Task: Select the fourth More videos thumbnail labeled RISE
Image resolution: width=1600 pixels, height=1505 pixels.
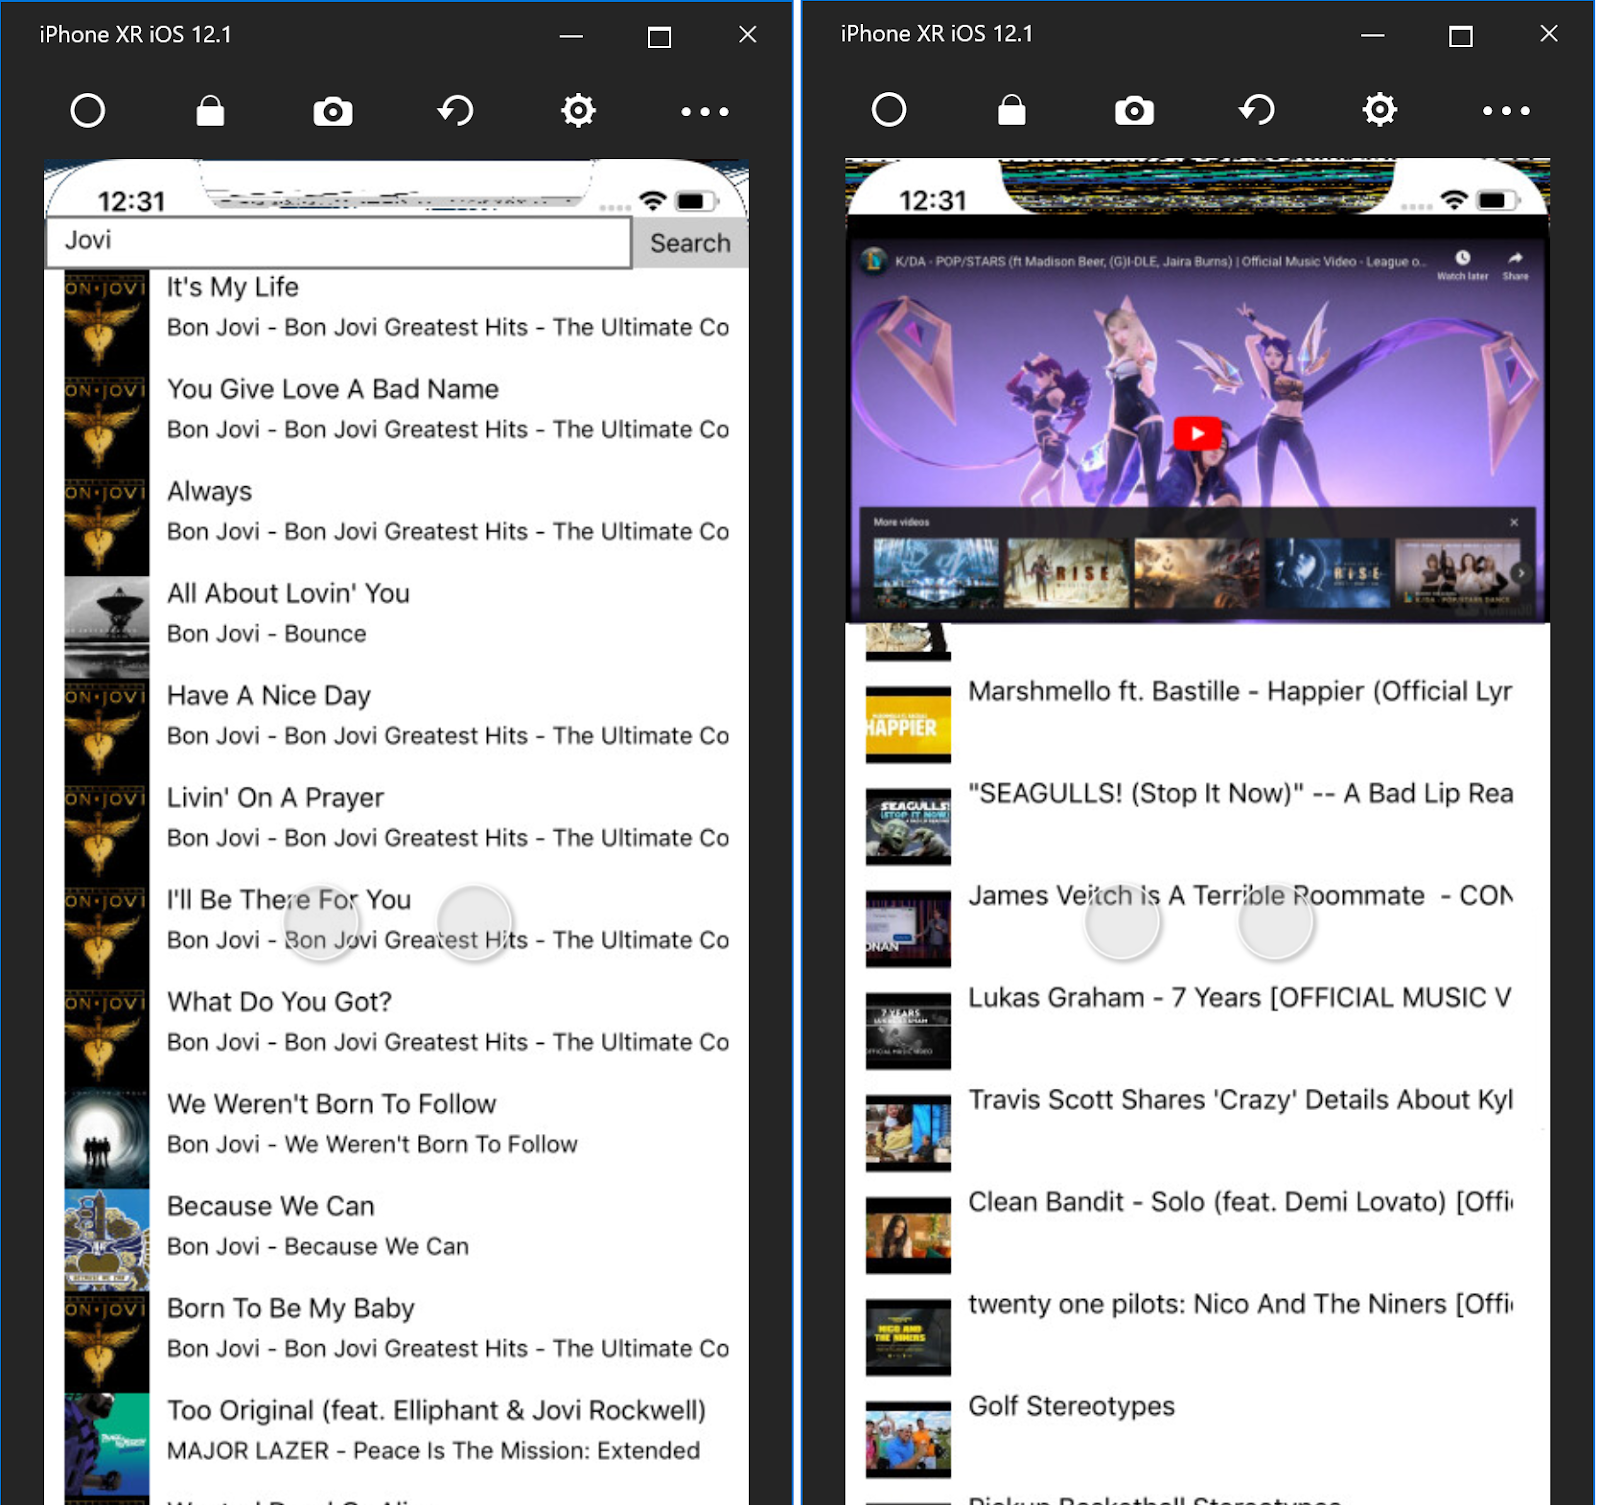Action: pos(1328,573)
